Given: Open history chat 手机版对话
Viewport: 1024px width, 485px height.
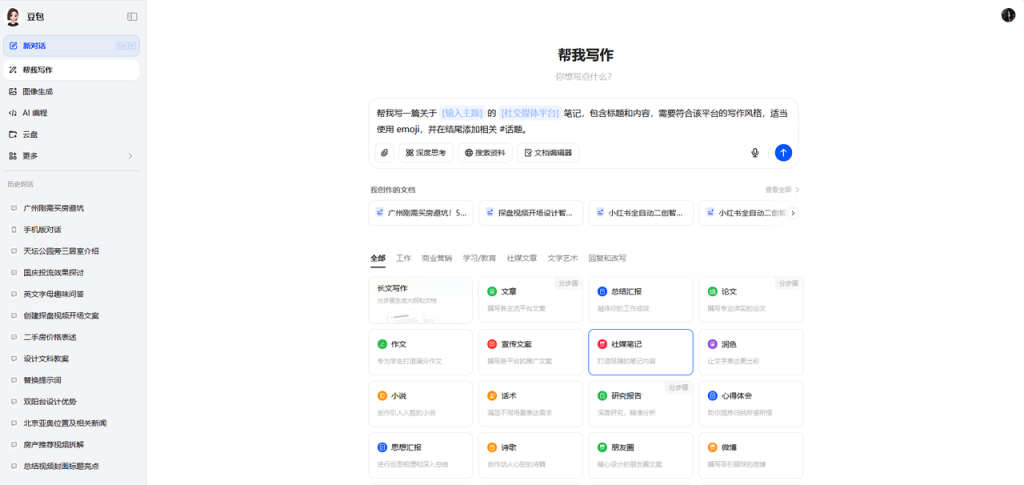Looking at the screenshot, I should pos(71,230).
